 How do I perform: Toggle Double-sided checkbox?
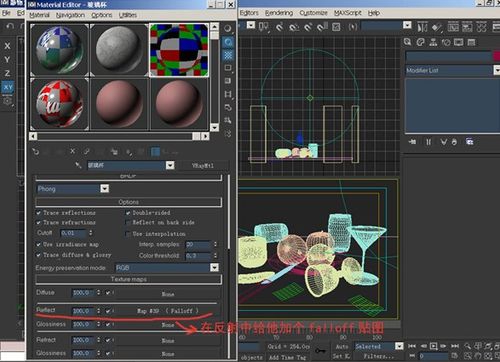tap(128, 213)
